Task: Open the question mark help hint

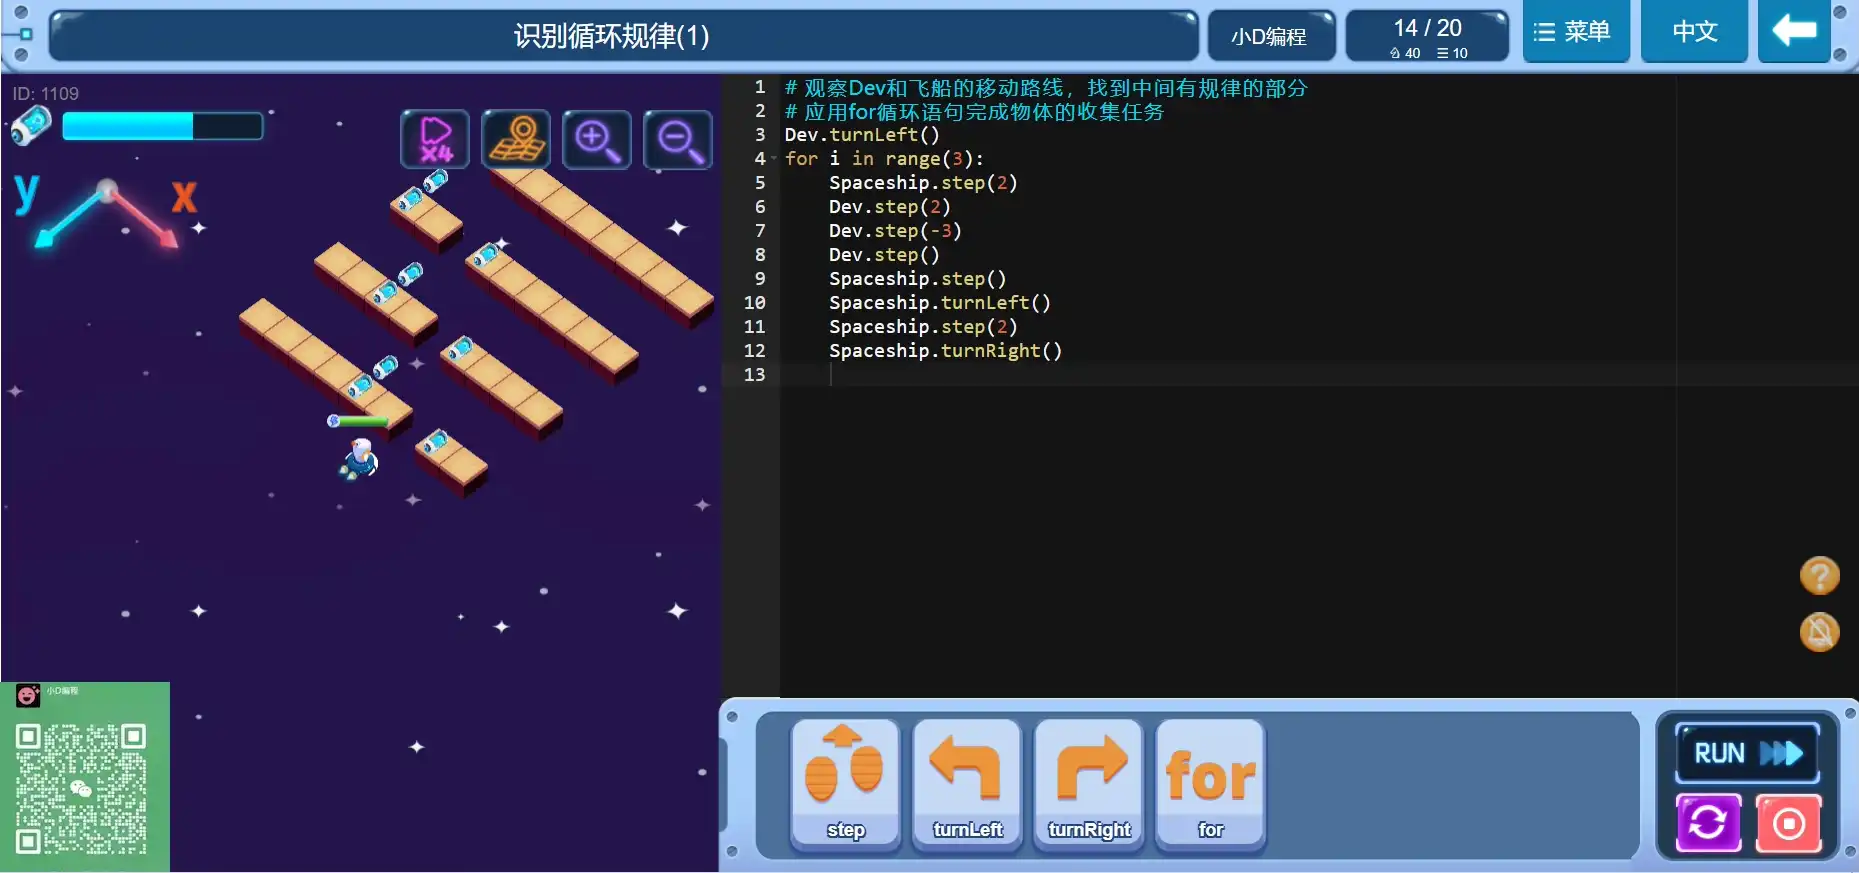Action: (x=1819, y=576)
